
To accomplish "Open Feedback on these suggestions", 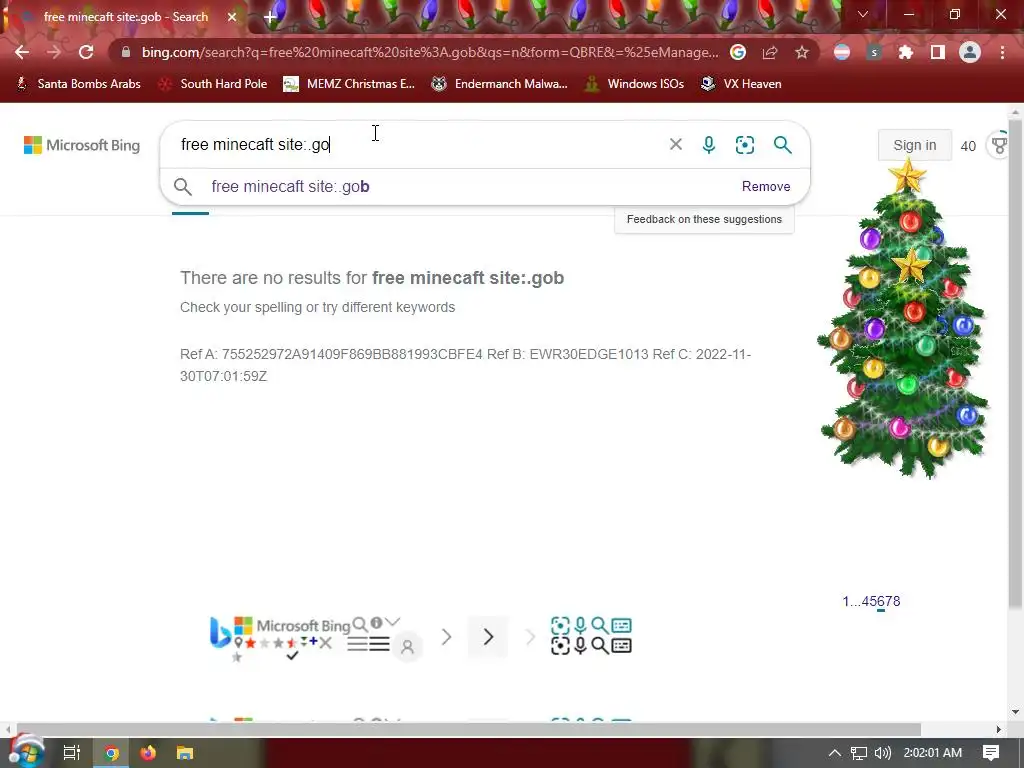I will [x=704, y=219].
